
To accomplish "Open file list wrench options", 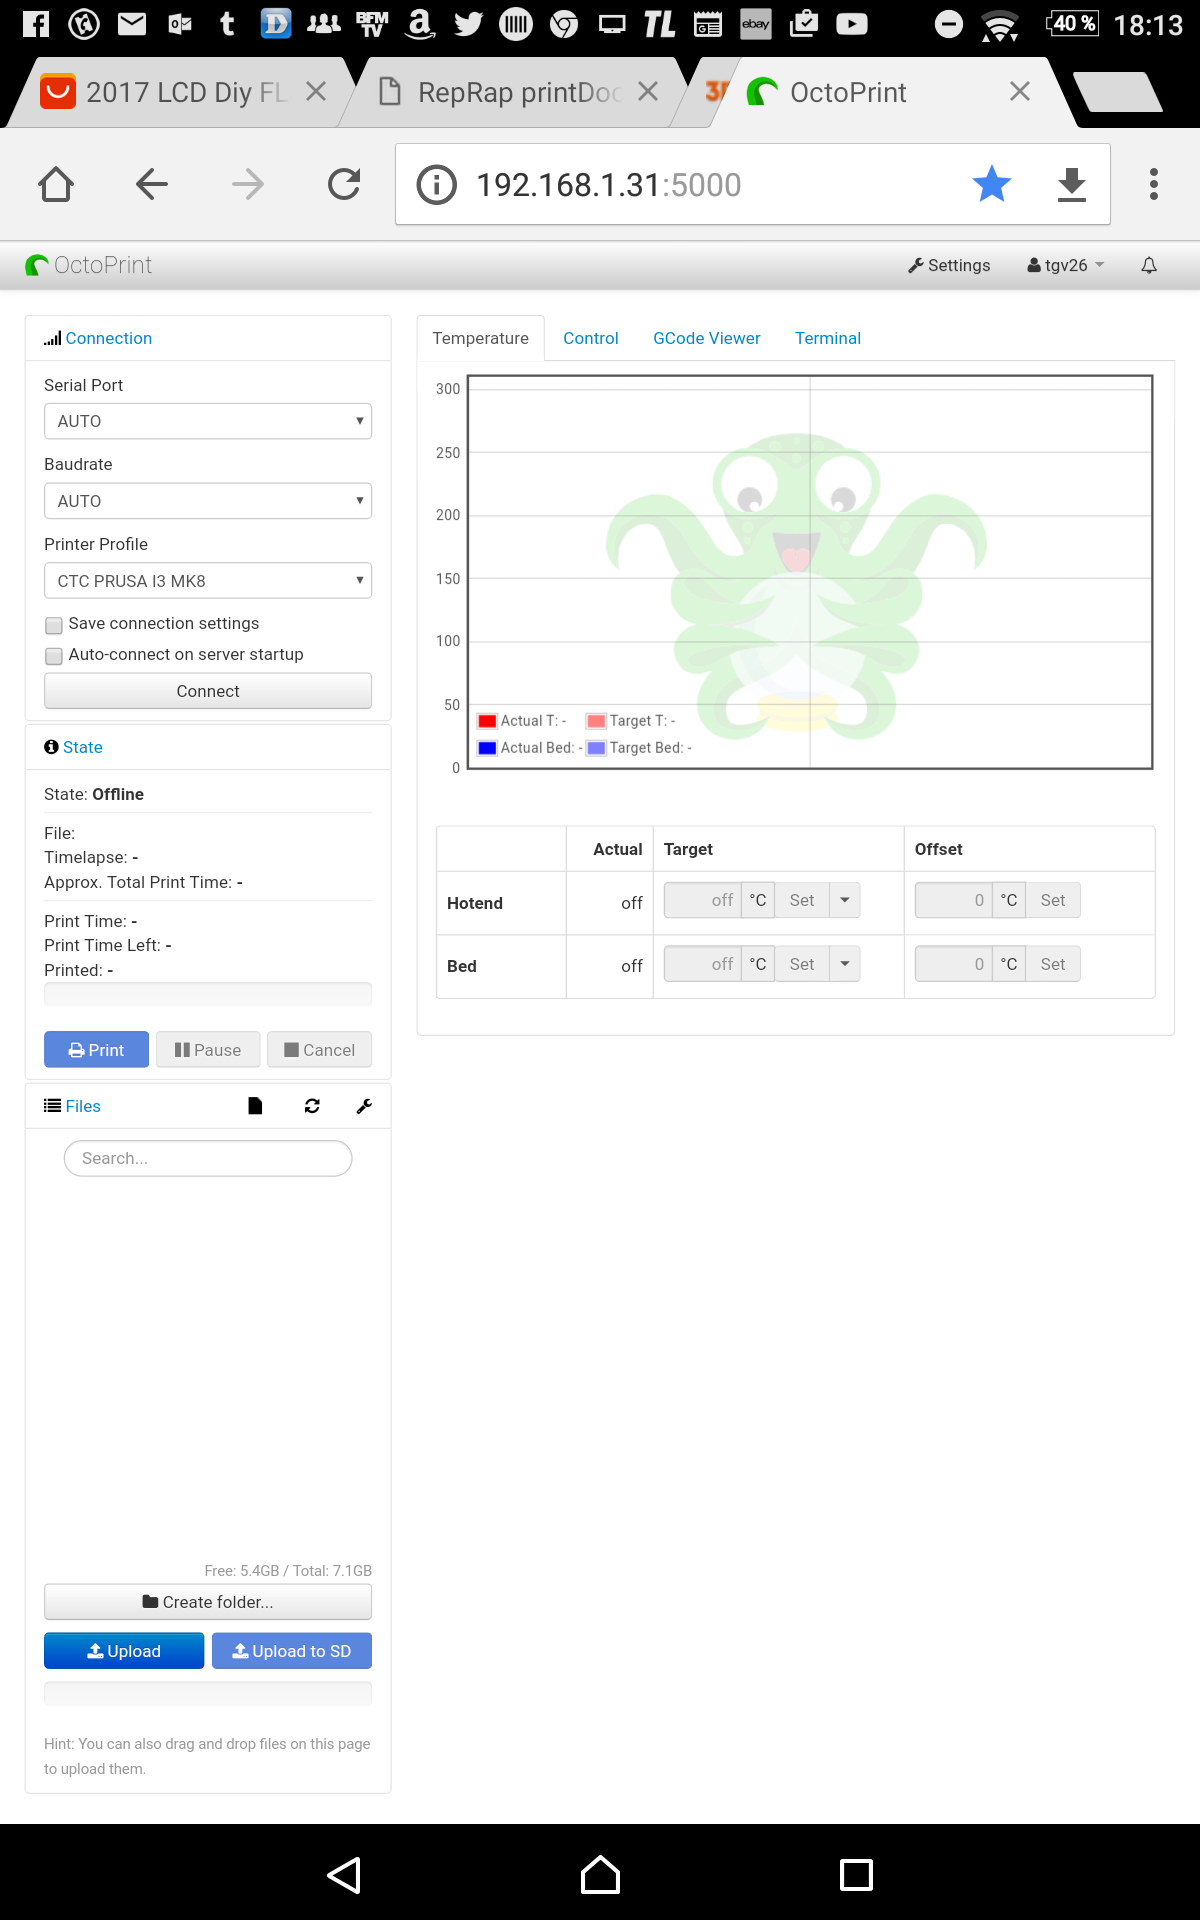I will tap(364, 1106).
